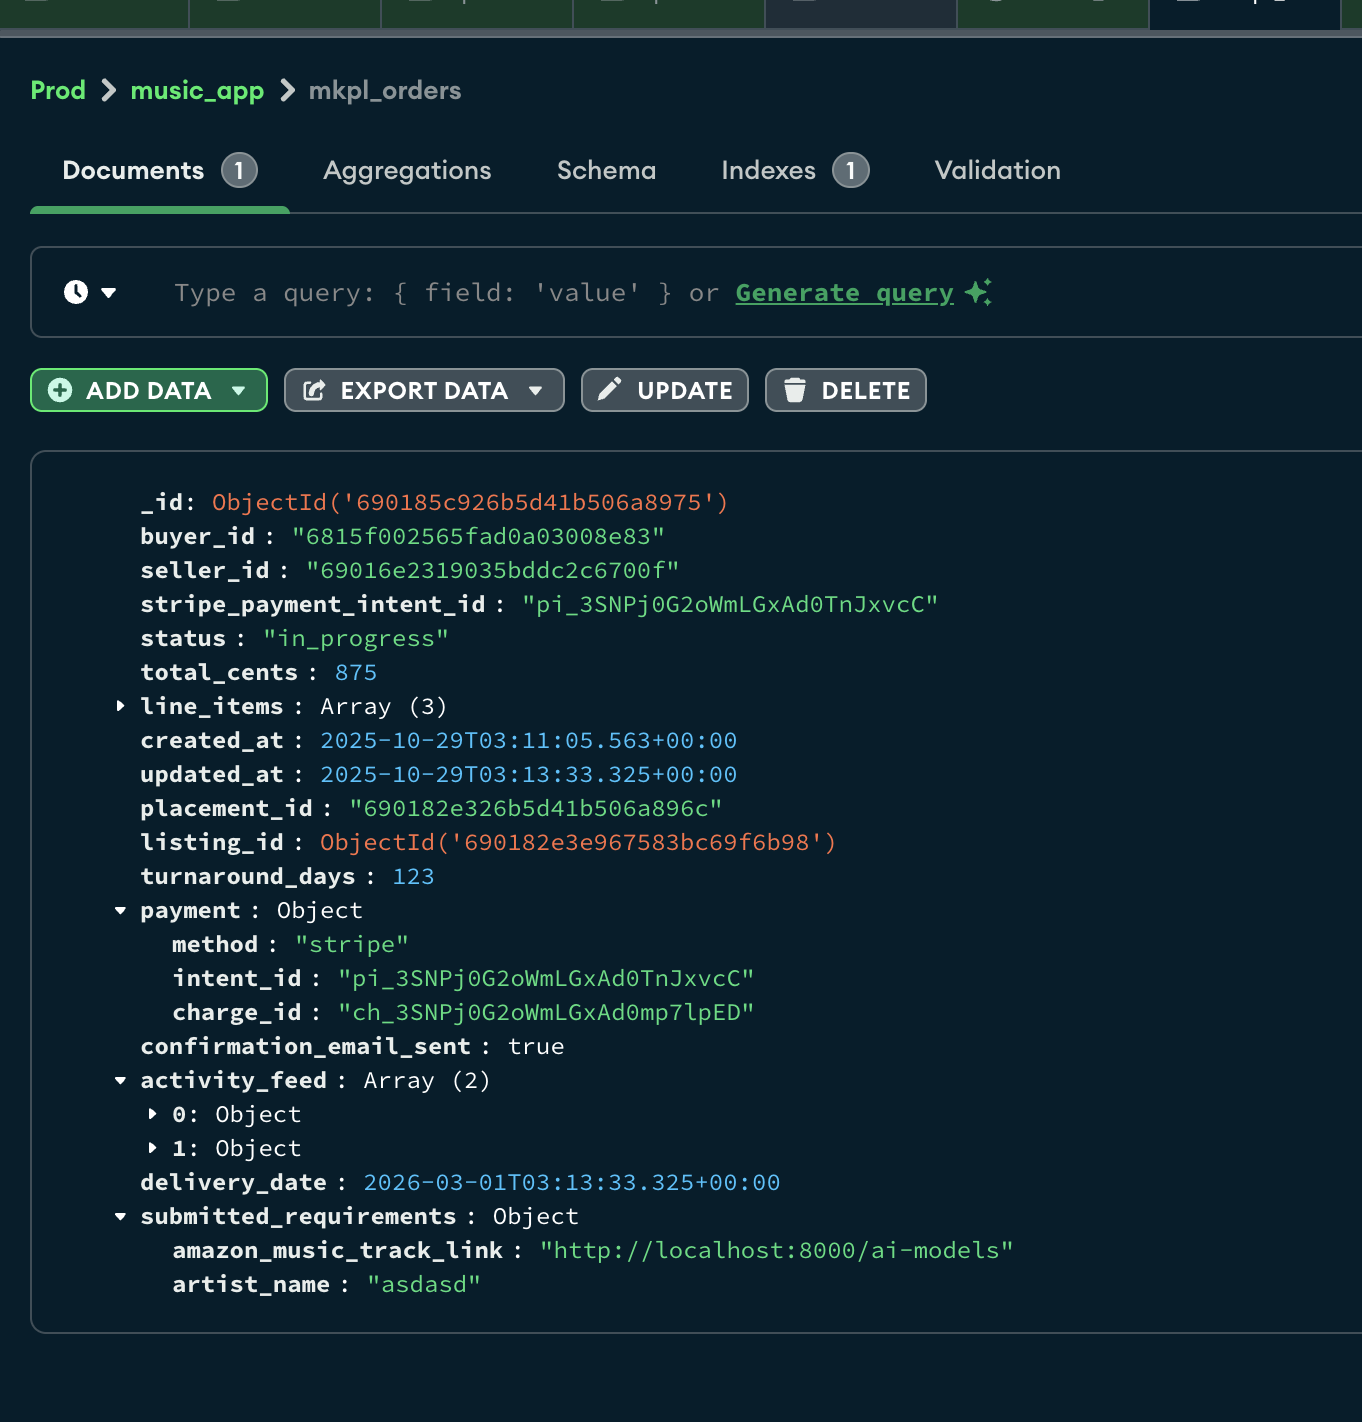Navigate to music_app breadcrumb link
1362x1422 pixels.
(x=197, y=90)
